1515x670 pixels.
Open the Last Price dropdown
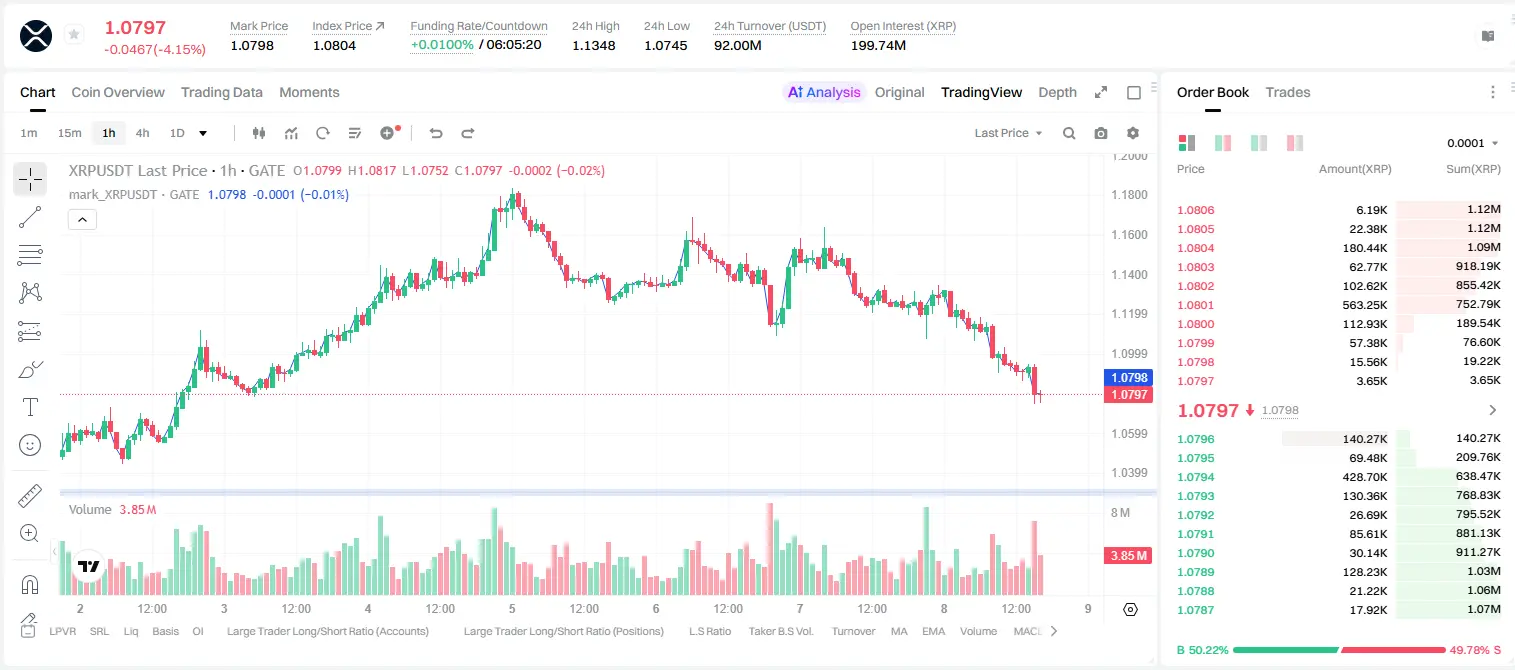click(1008, 133)
